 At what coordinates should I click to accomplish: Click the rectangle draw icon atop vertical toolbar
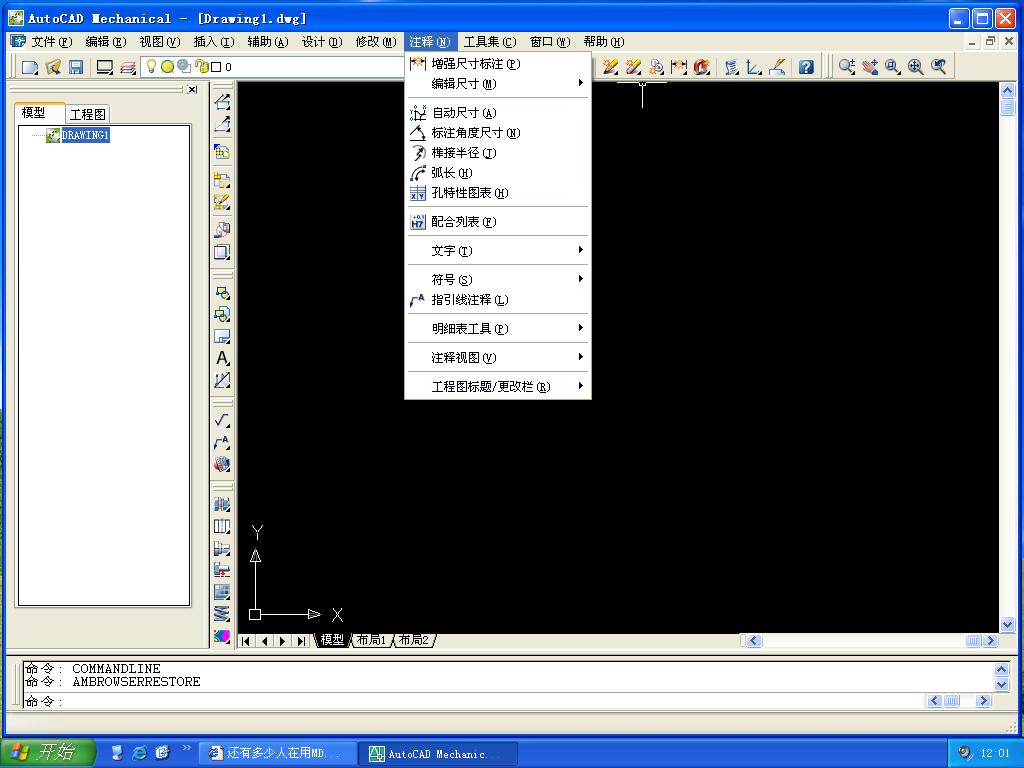pos(222,101)
